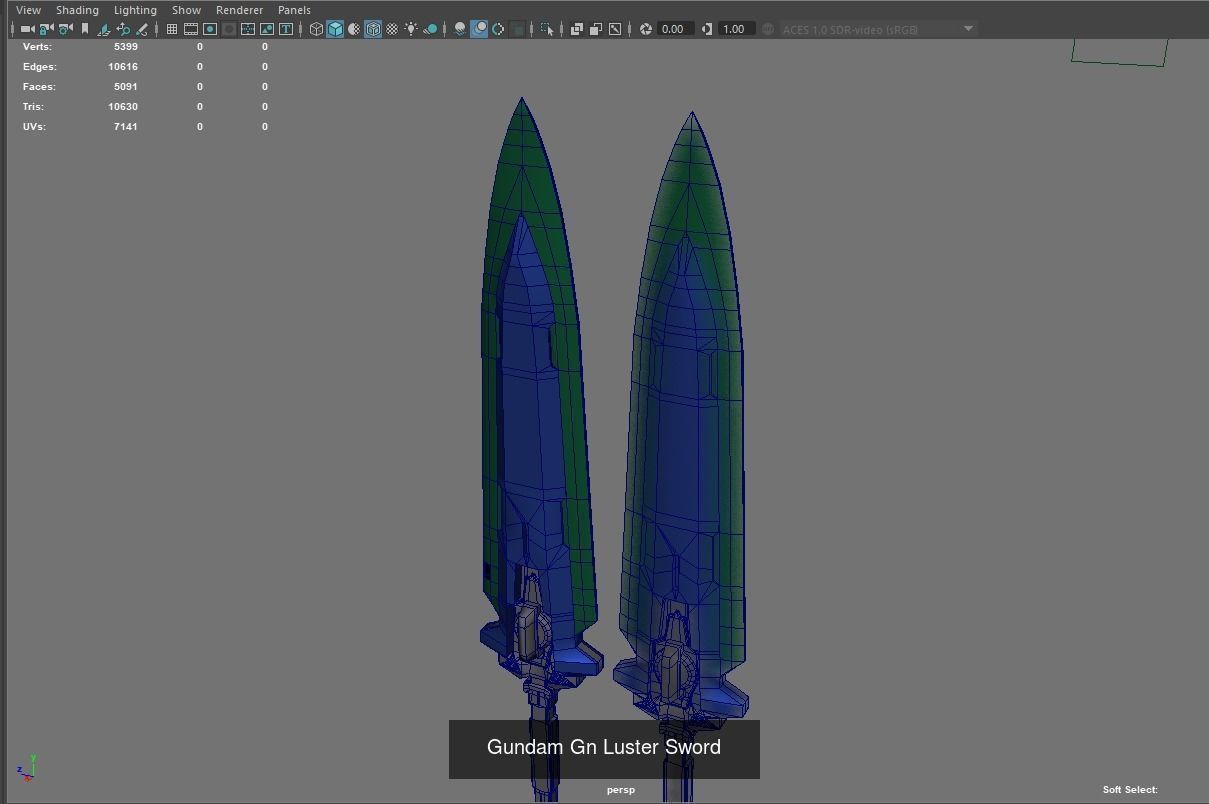Viewport: 1209px width, 804px height.
Task: Open the Renderer menu
Action: [239, 10]
